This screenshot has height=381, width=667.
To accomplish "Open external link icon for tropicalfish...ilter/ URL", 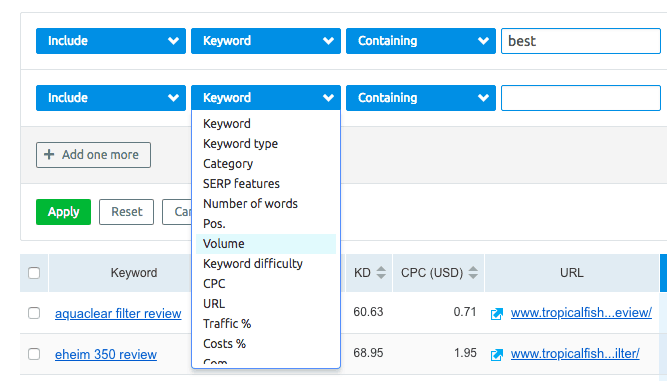I will 497,354.
